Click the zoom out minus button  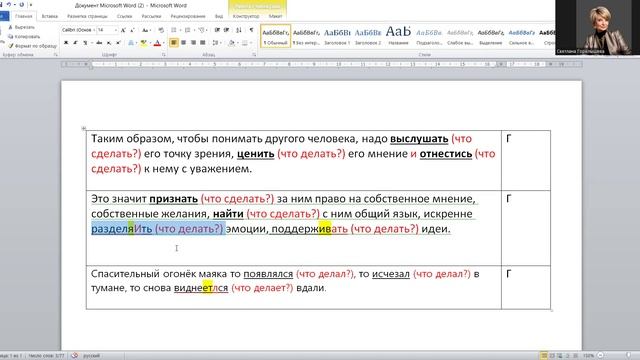pos(600,356)
